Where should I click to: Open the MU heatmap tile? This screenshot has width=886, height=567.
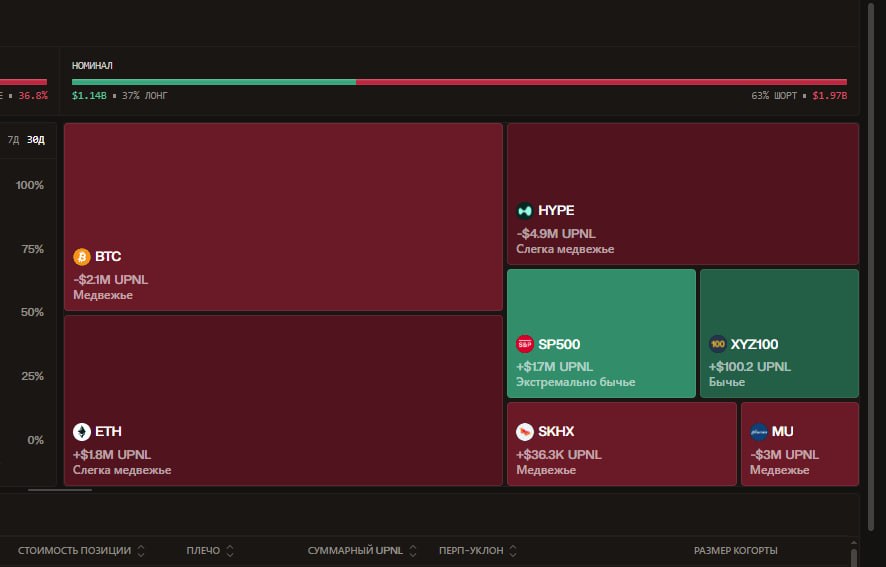click(800, 444)
